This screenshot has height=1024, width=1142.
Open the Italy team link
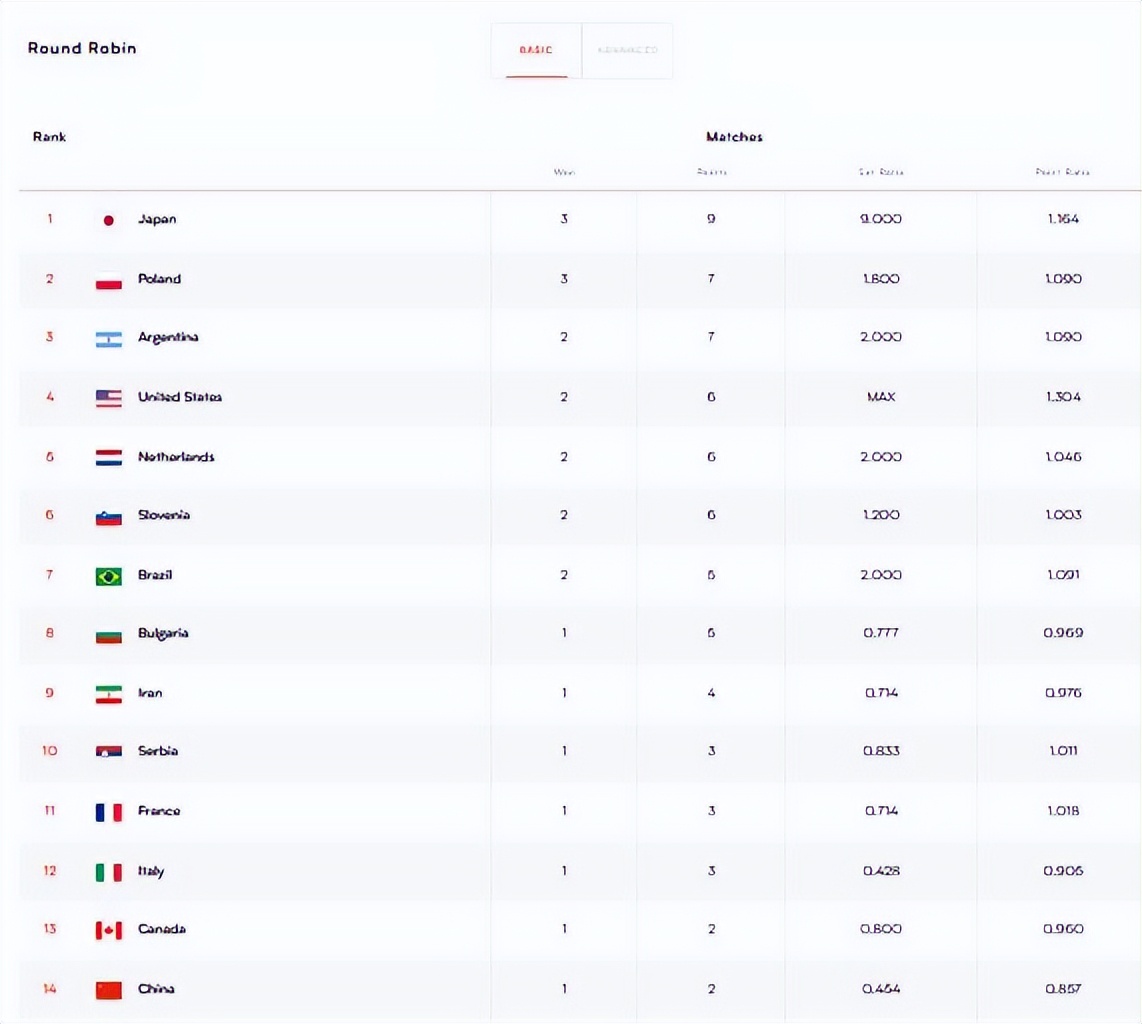(151, 871)
